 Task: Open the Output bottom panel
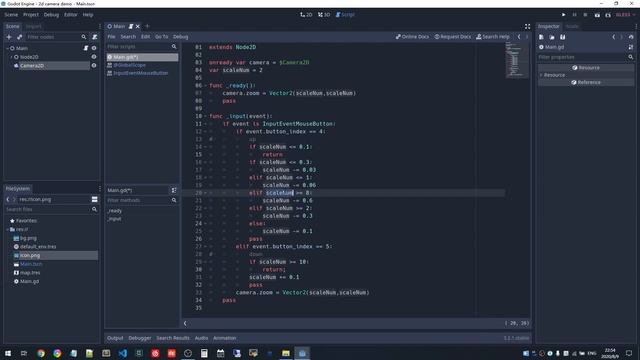point(115,338)
